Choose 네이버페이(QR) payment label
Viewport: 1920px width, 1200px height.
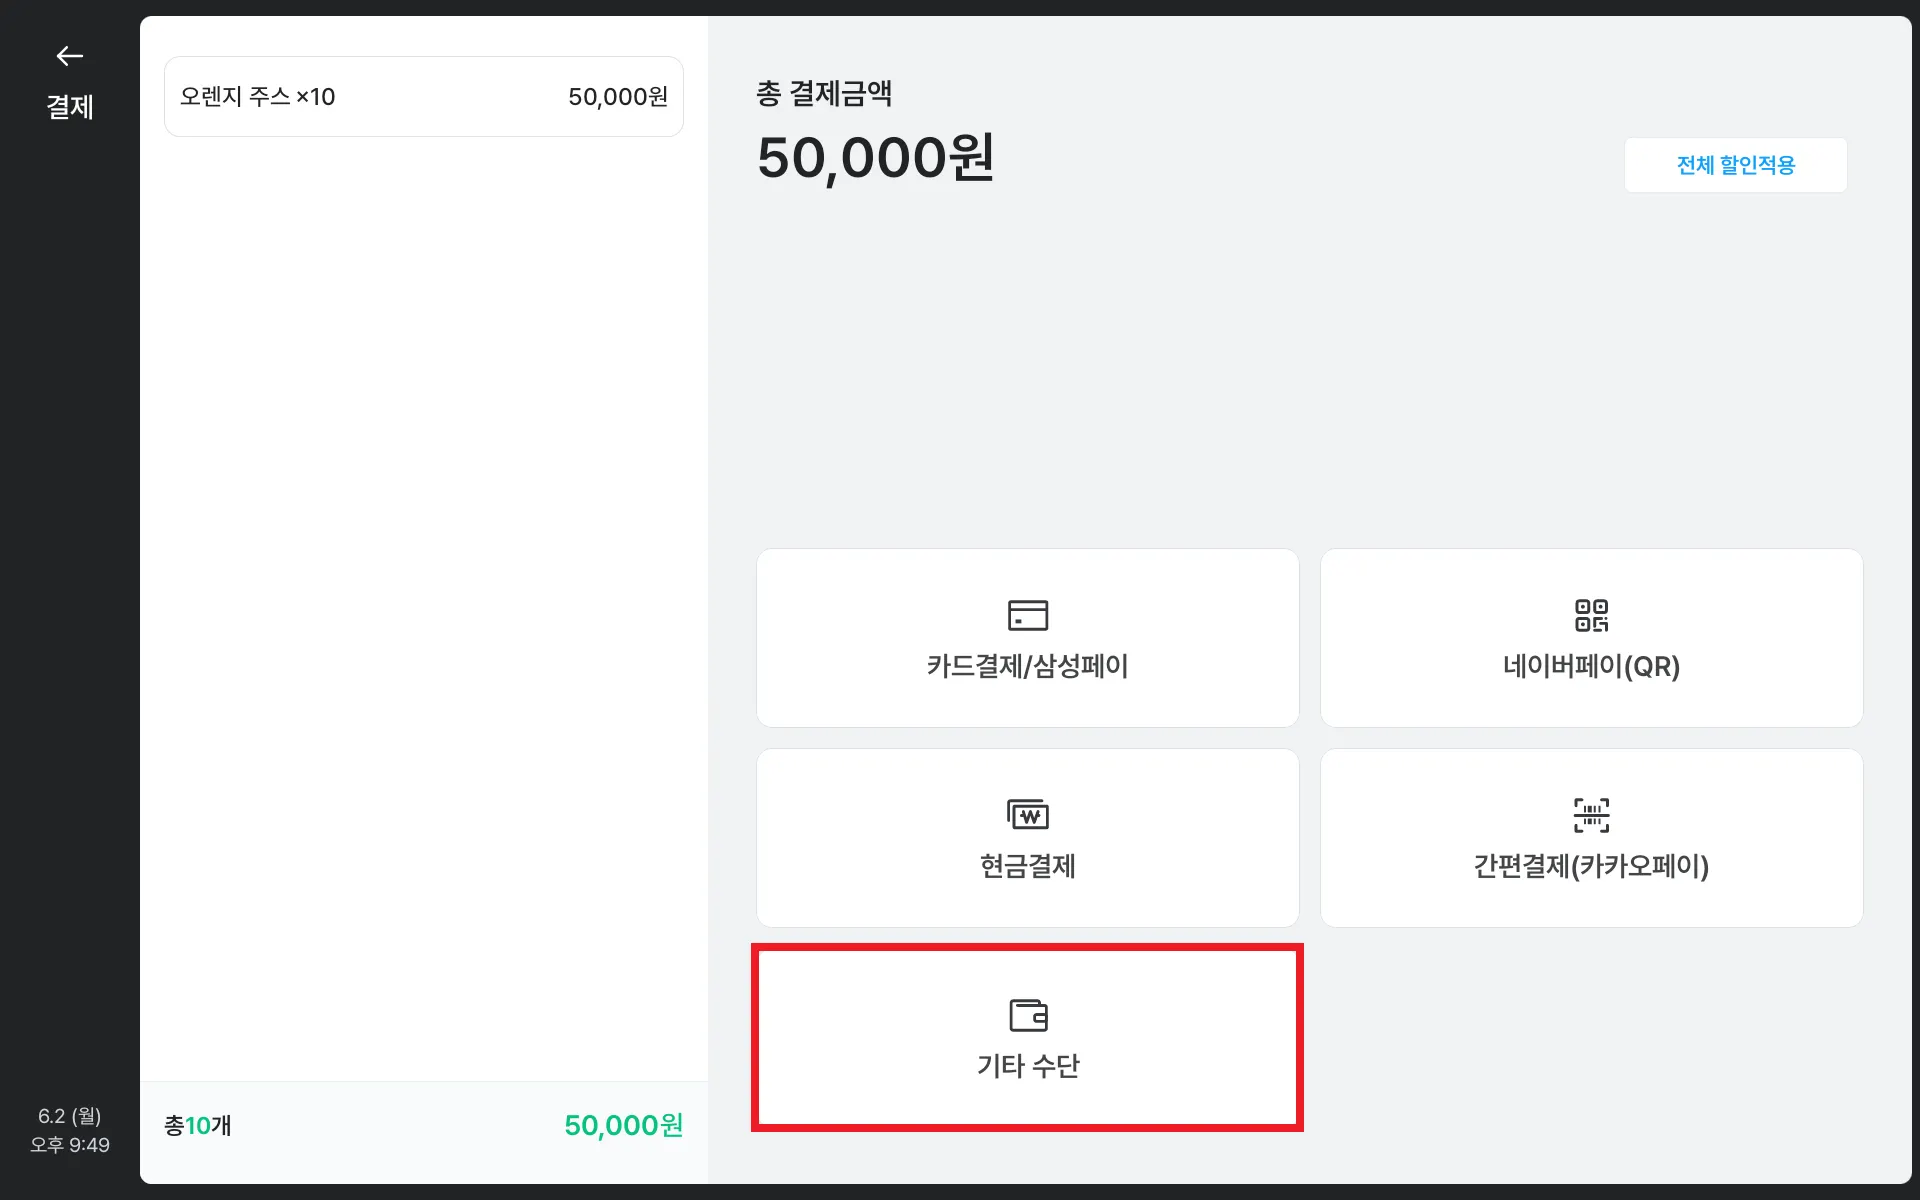pyautogui.click(x=1590, y=666)
